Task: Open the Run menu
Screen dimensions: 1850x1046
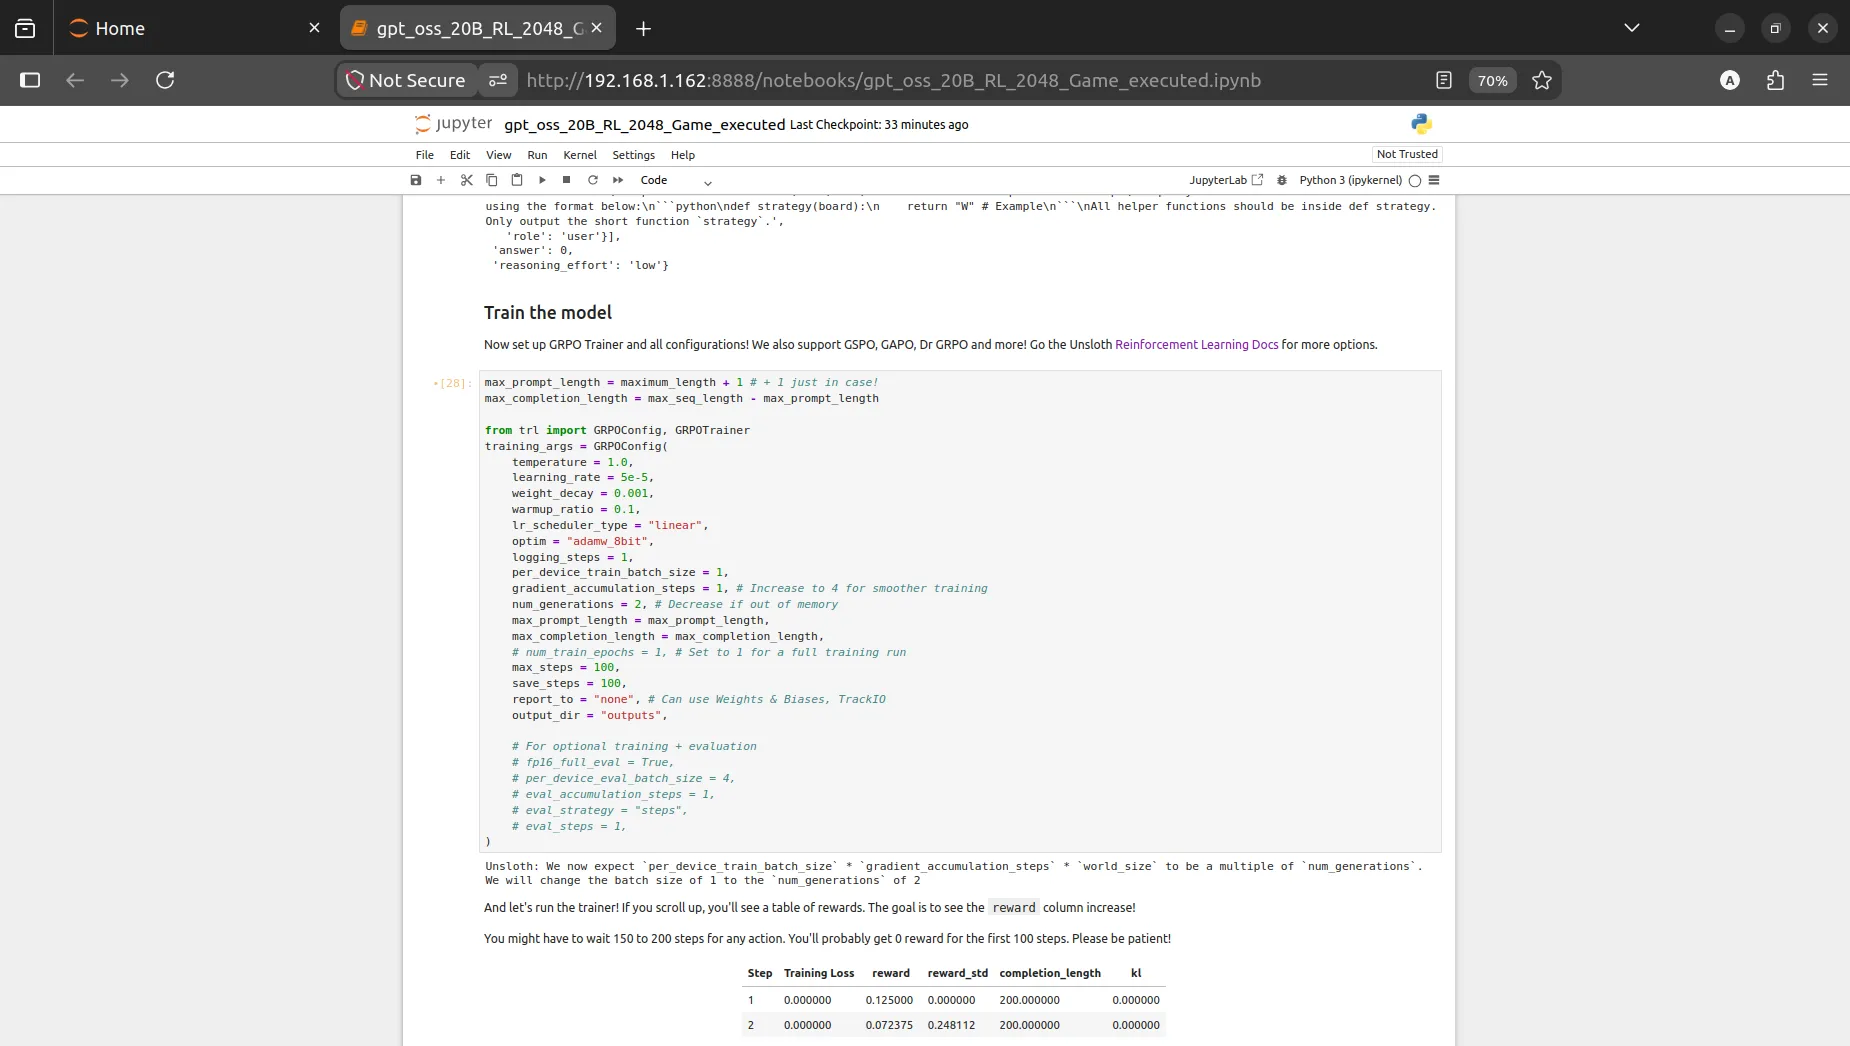Action: coord(537,155)
